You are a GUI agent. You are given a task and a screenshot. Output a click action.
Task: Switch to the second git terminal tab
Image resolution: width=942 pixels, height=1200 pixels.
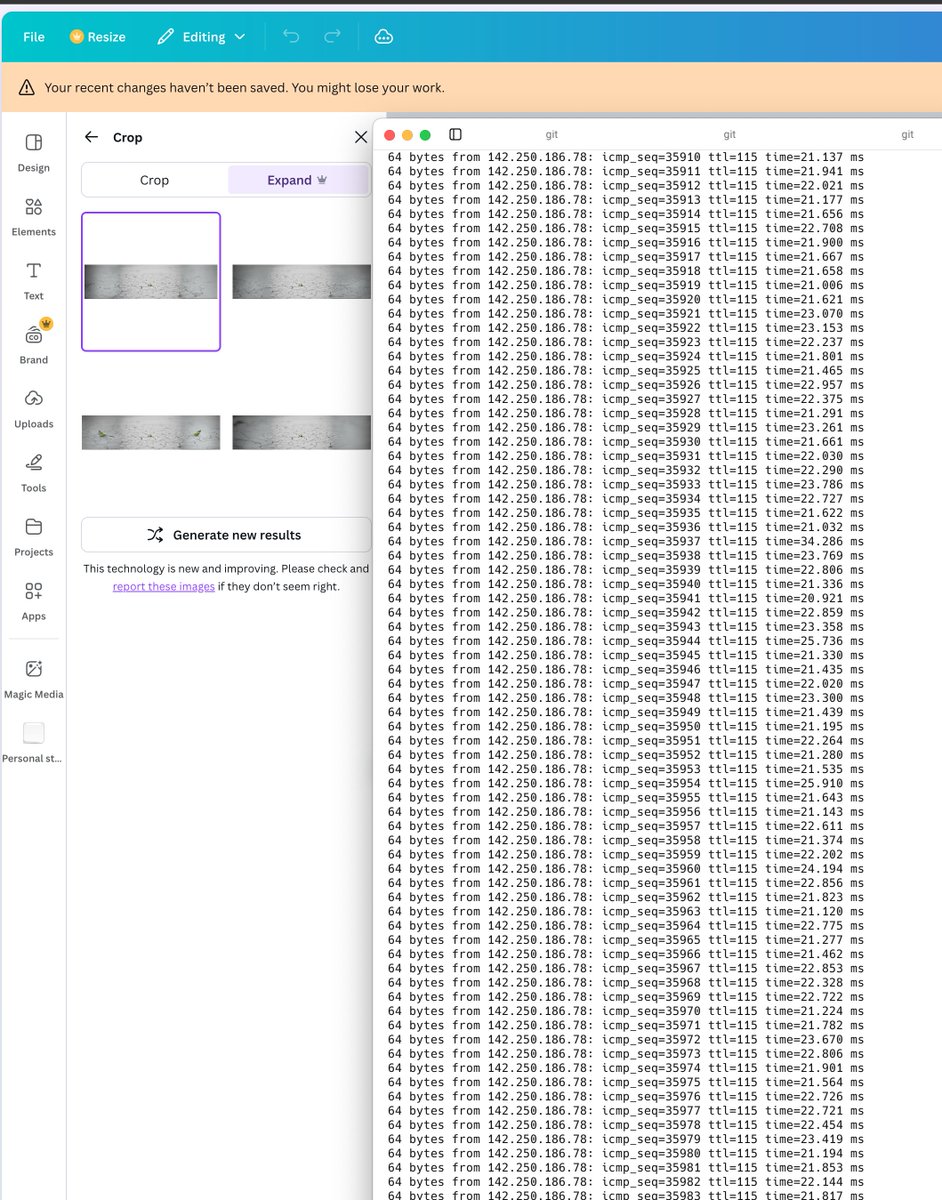point(729,134)
